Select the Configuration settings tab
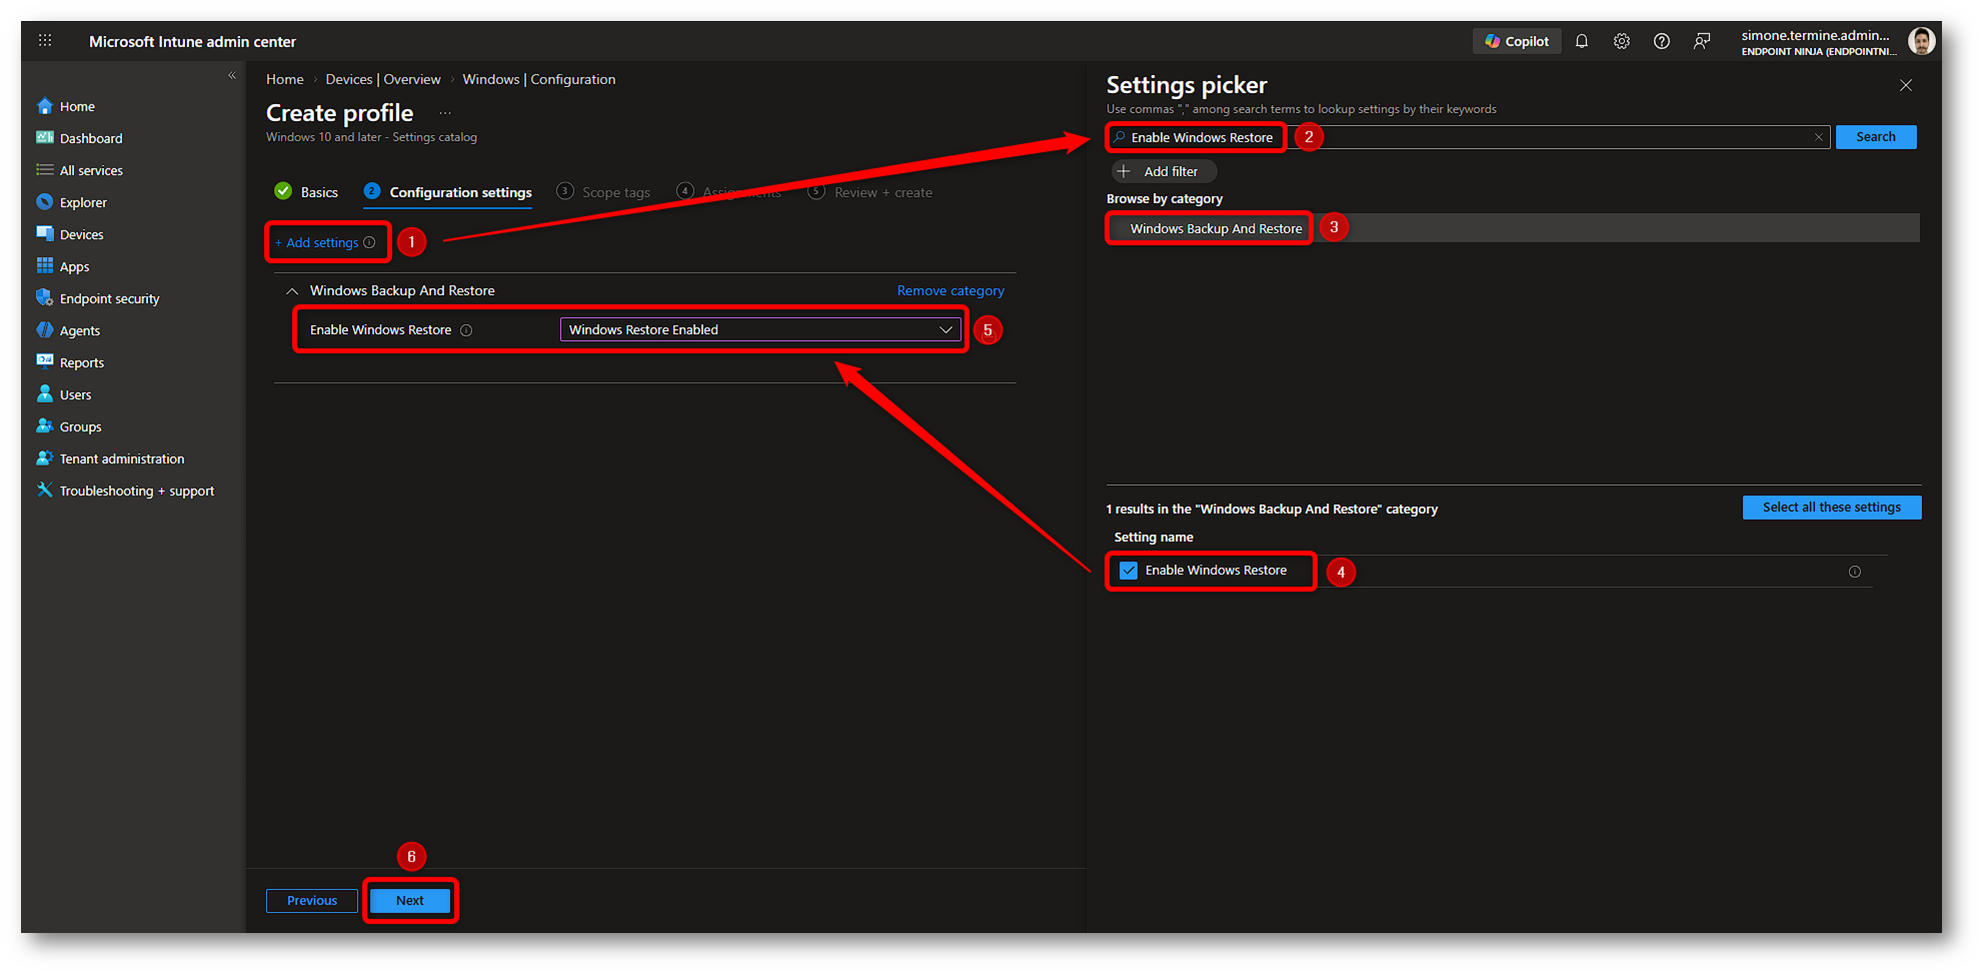The height and width of the screenshot is (975, 1984). [448, 192]
